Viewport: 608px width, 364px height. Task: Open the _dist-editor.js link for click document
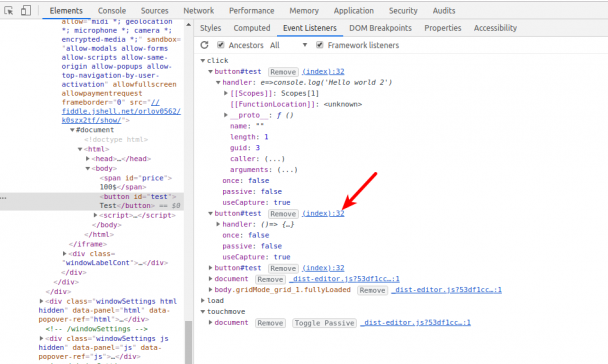pos(344,279)
